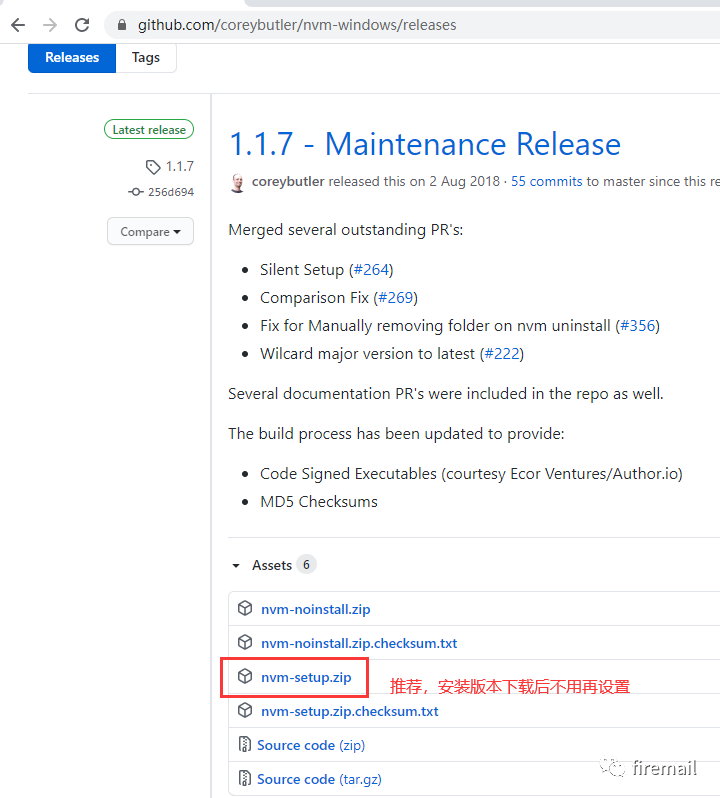Download nvm-noinstall.zip
Viewport: 720px width, 798px height.
[315, 609]
